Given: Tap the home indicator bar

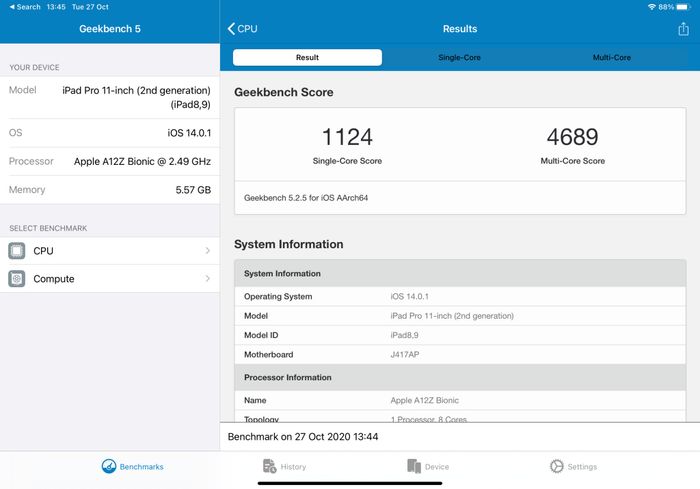Looking at the screenshot, I should point(350,483).
